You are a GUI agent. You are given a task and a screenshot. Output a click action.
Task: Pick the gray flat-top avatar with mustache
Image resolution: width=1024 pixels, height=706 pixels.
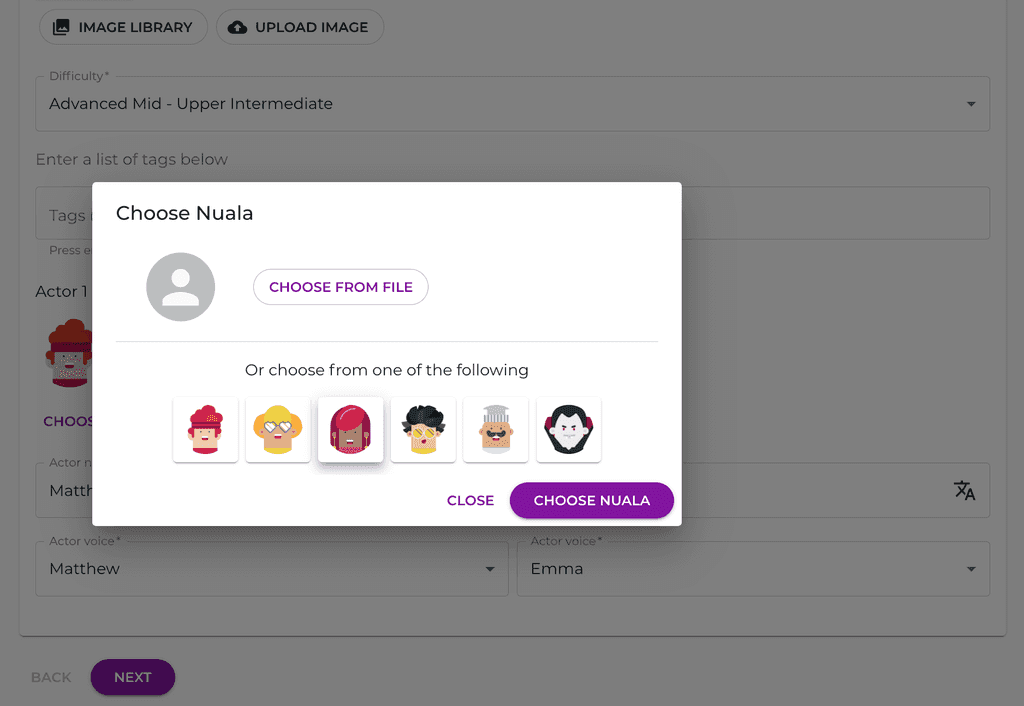click(x=496, y=430)
